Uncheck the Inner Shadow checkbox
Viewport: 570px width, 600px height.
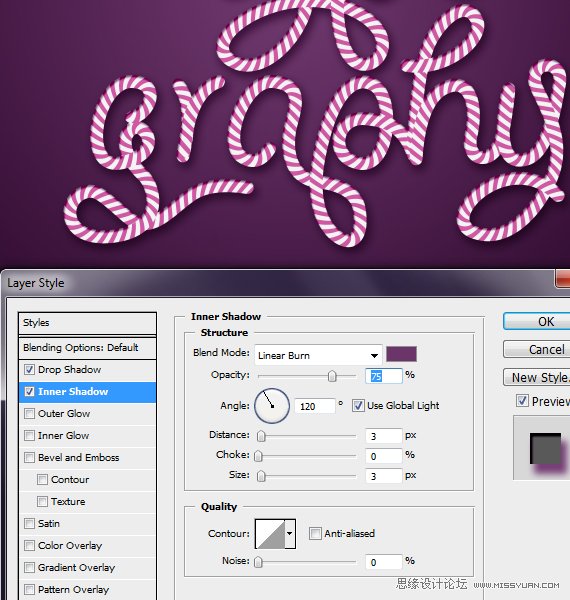tap(29, 391)
